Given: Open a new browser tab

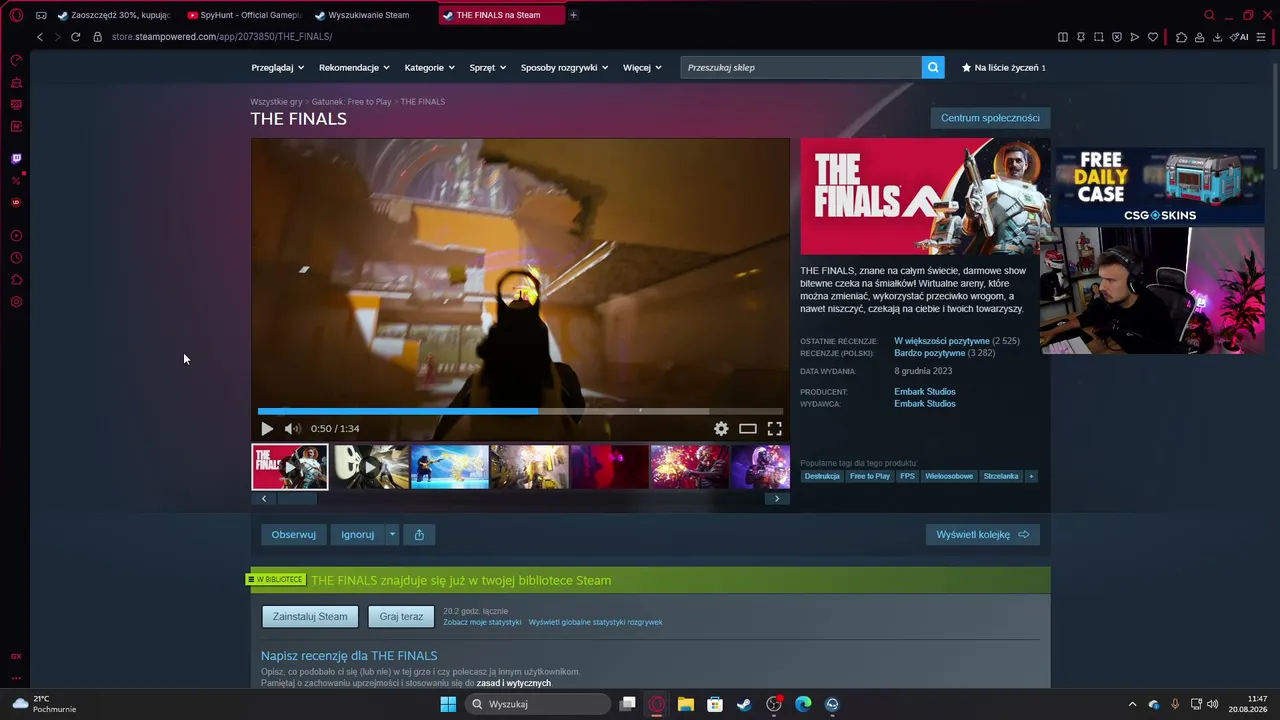Looking at the screenshot, I should [x=573, y=15].
